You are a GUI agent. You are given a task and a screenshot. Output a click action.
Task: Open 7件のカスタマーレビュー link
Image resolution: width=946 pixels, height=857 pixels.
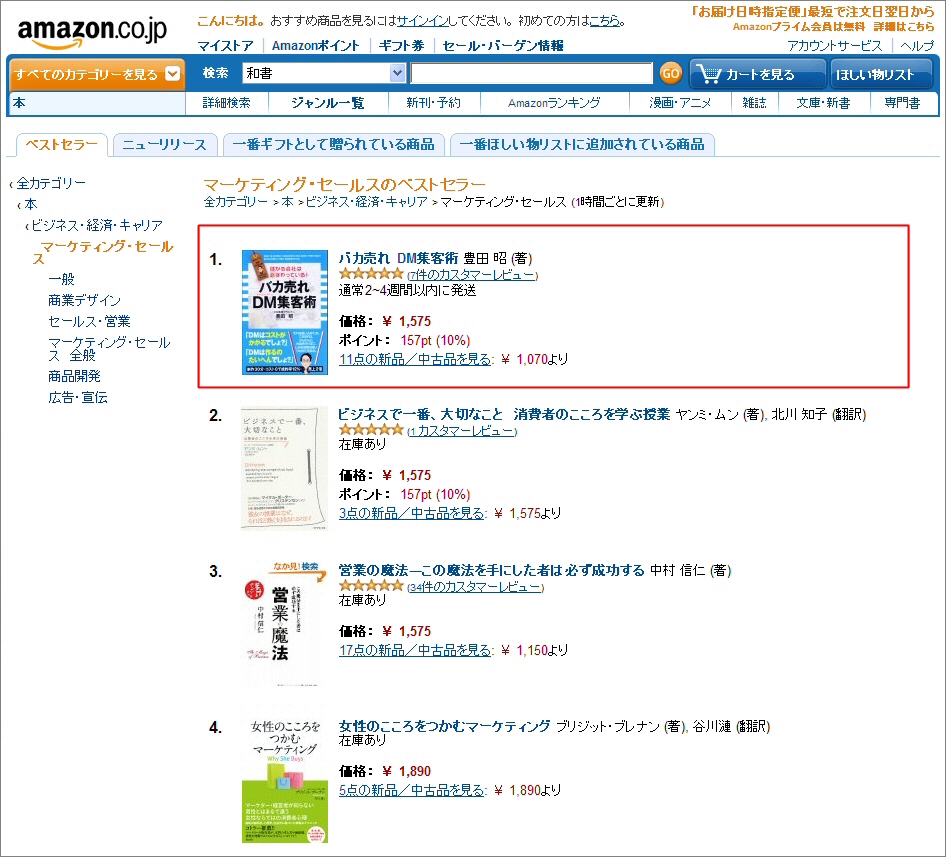[472, 275]
